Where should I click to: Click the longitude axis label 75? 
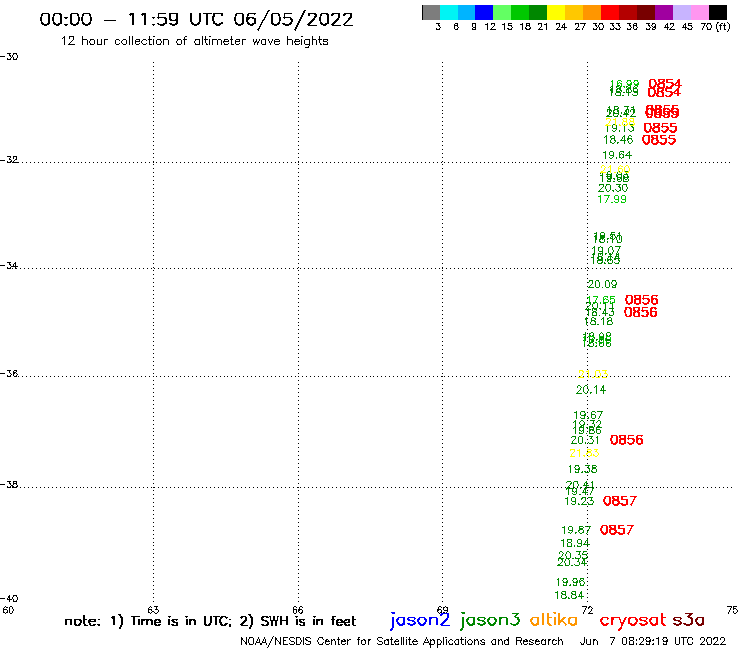coord(732,610)
